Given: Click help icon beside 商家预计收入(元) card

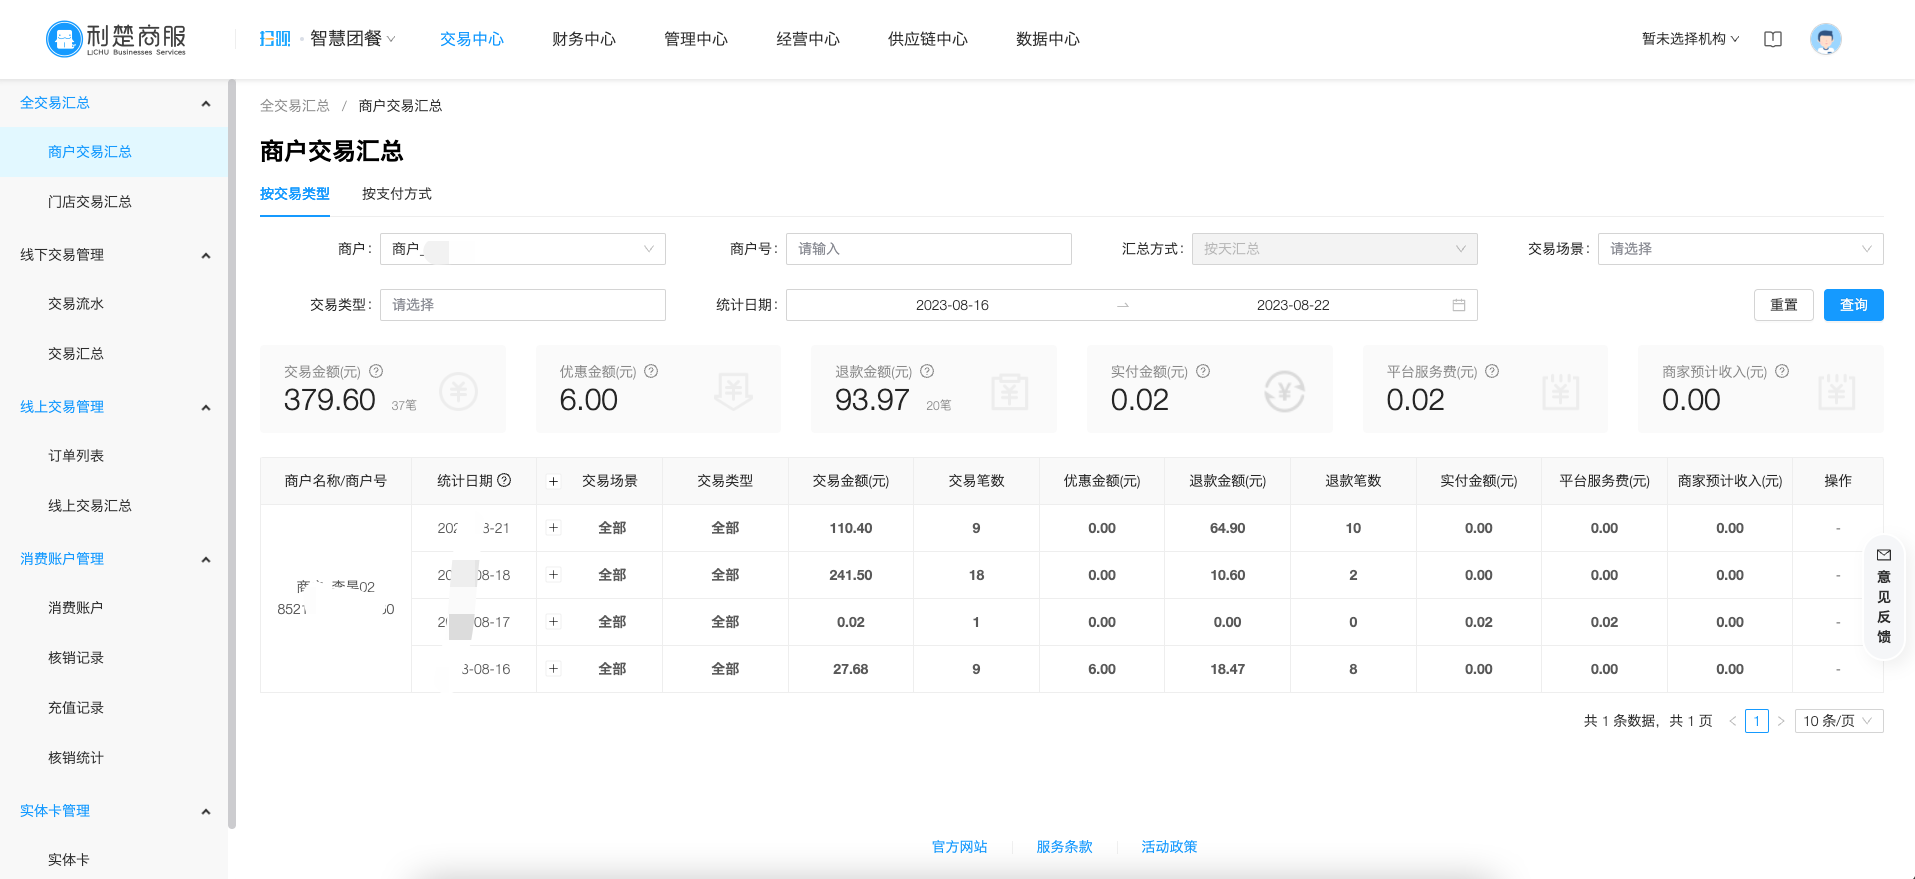Looking at the screenshot, I should pos(1782,371).
